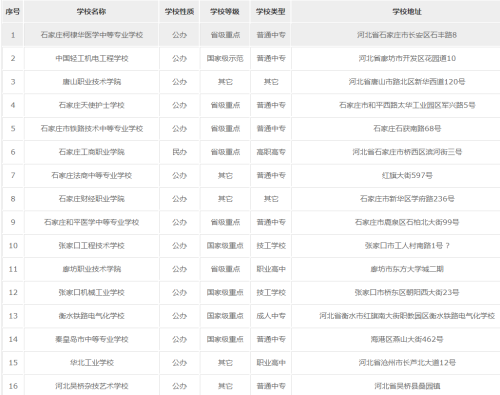Click 石家庄财经职业学院 school name
The height and width of the screenshot is (395, 500).
[92, 199]
